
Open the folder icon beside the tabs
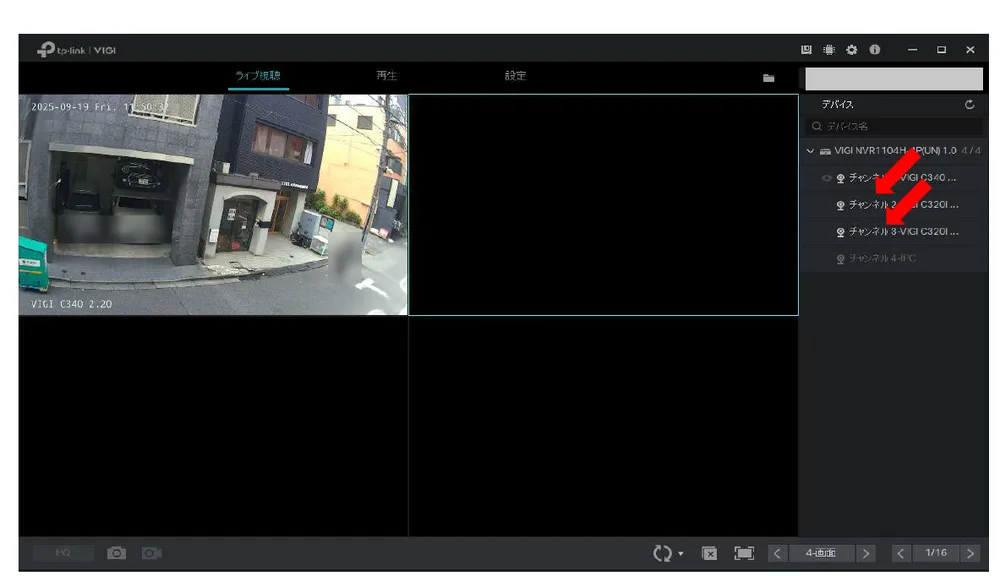point(768,78)
